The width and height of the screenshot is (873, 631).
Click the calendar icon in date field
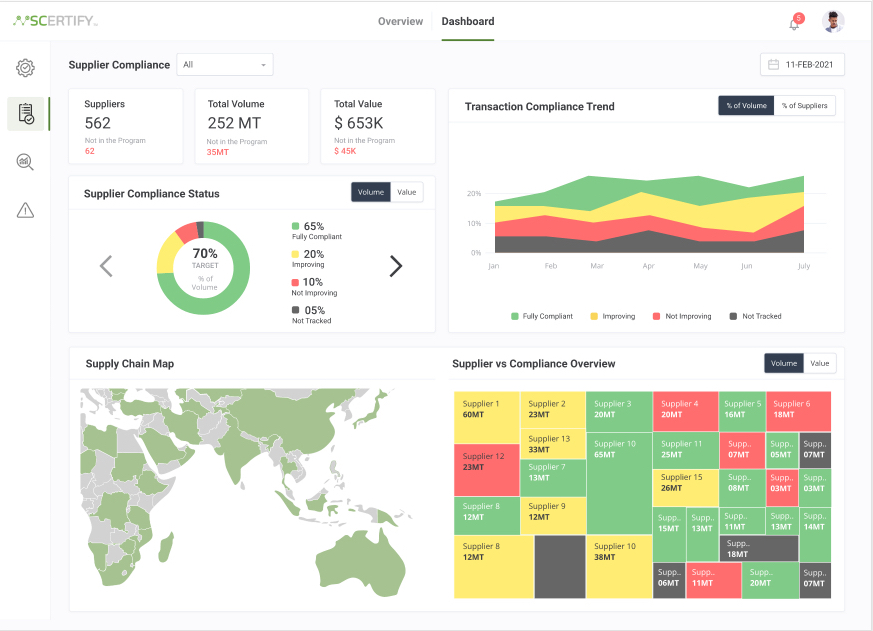tap(773, 65)
